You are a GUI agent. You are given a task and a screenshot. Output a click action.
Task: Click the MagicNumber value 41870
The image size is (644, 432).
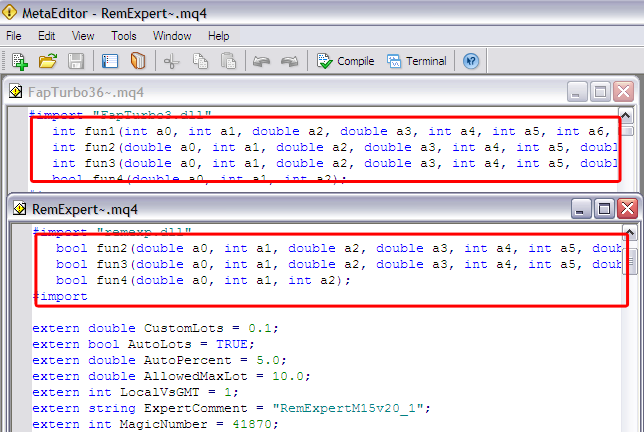252,425
